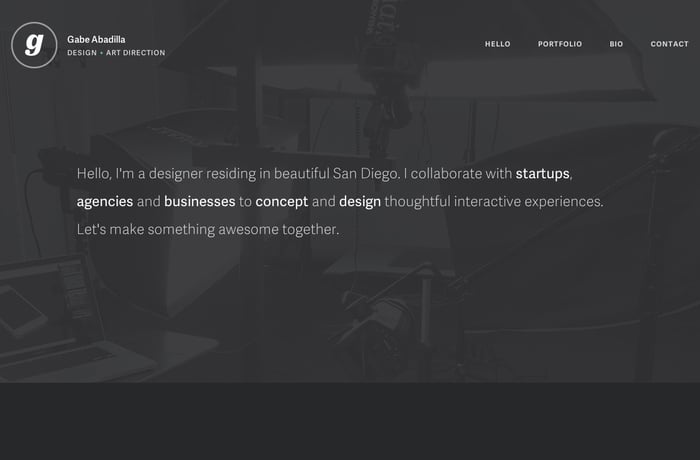Click the circular 'g' logo icon
Viewport: 700px width, 460px height.
[34, 45]
